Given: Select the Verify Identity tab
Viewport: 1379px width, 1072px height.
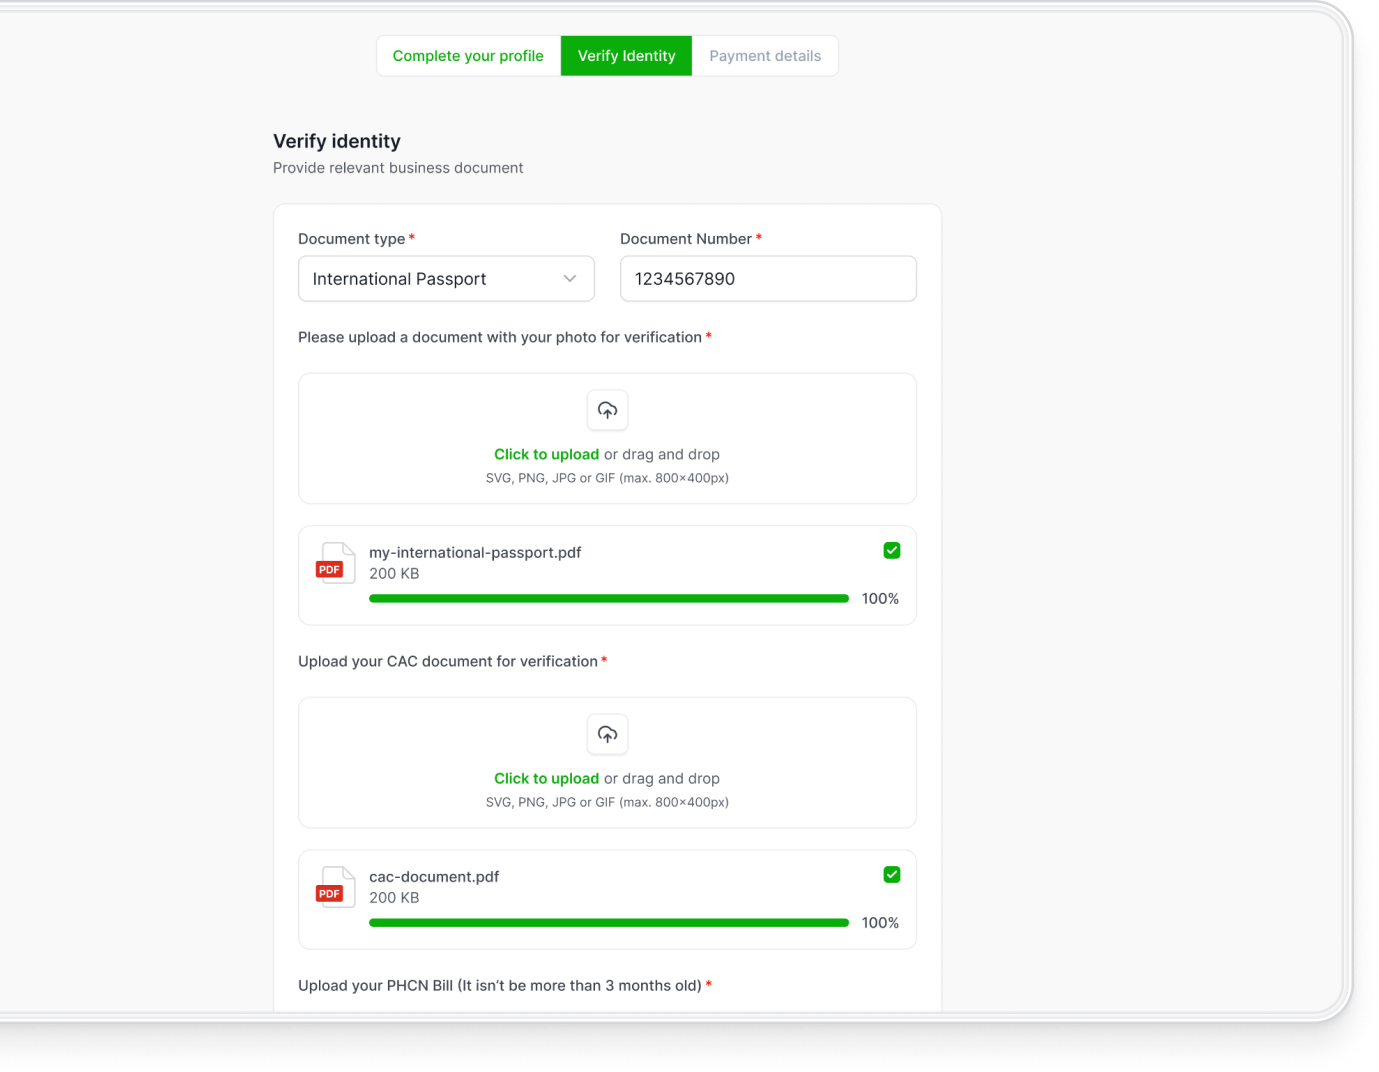Looking at the screenshot, I should pos(626,56).
